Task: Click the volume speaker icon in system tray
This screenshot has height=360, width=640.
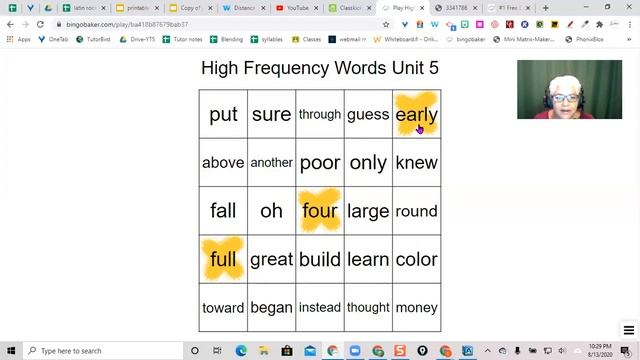Action: coord(562,351)
